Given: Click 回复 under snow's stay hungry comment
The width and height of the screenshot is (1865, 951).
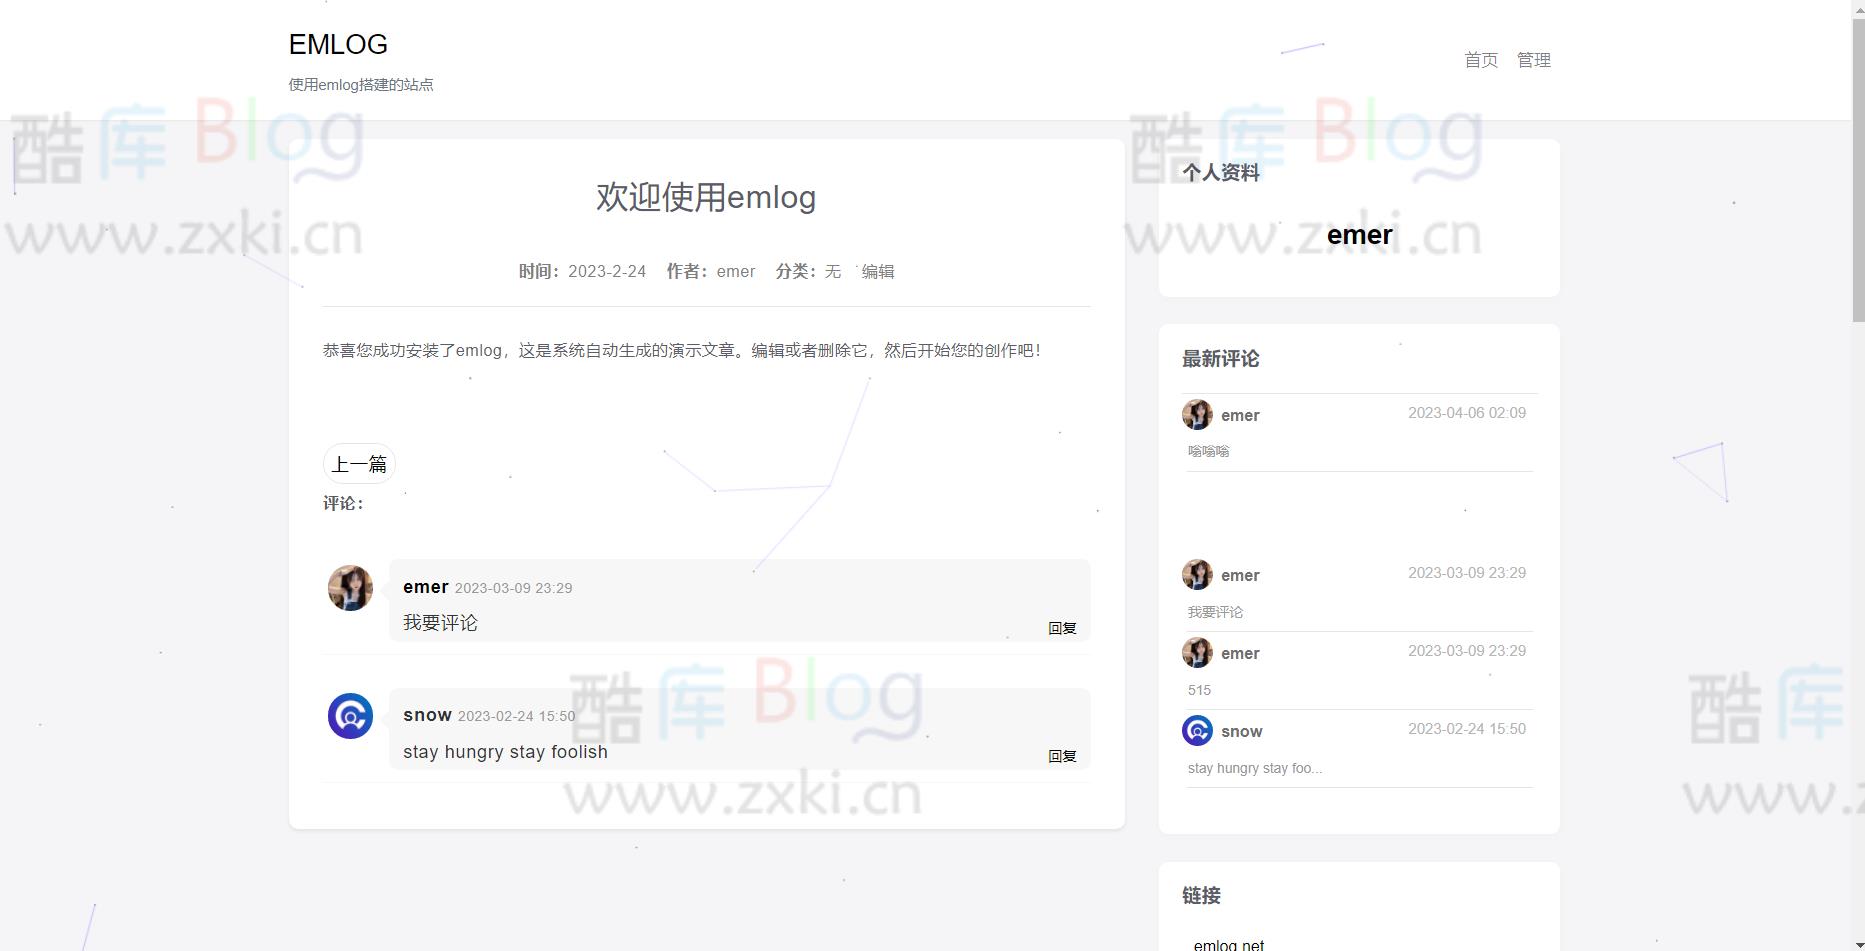Looking at the screenshot, I should (1062, 756).
